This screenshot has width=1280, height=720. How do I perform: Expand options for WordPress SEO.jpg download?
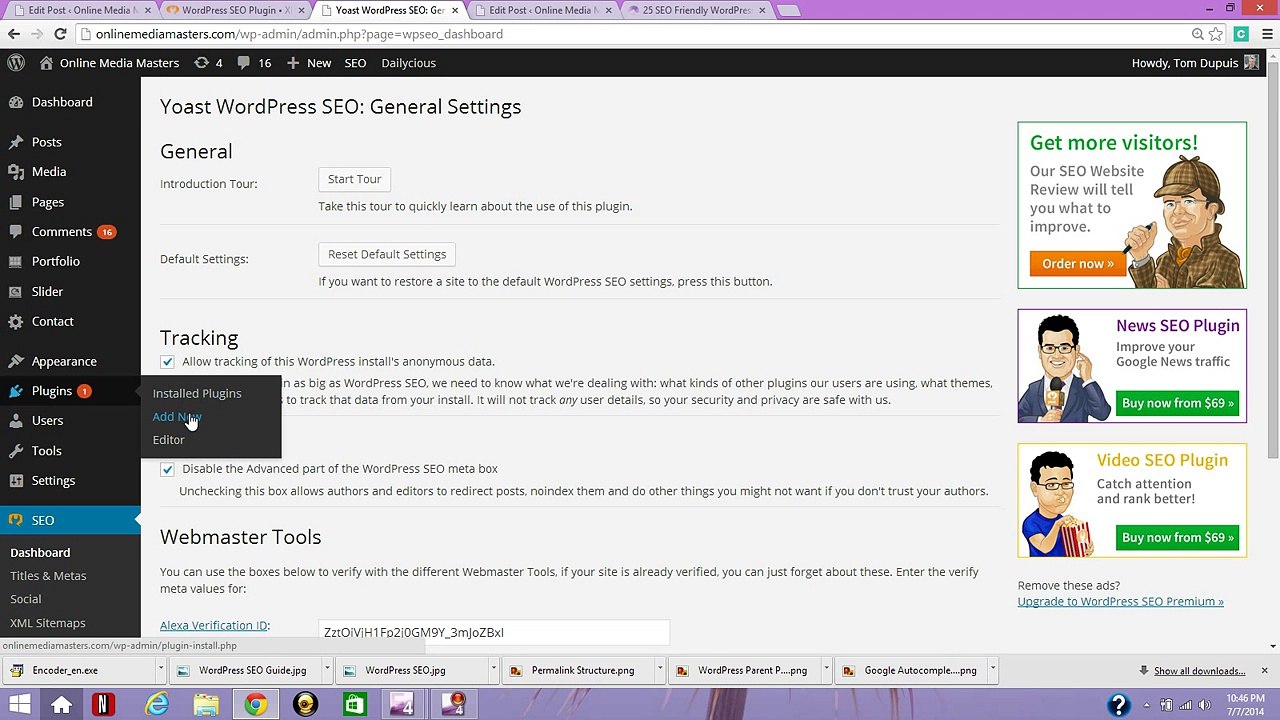click(x=493, y=670)
